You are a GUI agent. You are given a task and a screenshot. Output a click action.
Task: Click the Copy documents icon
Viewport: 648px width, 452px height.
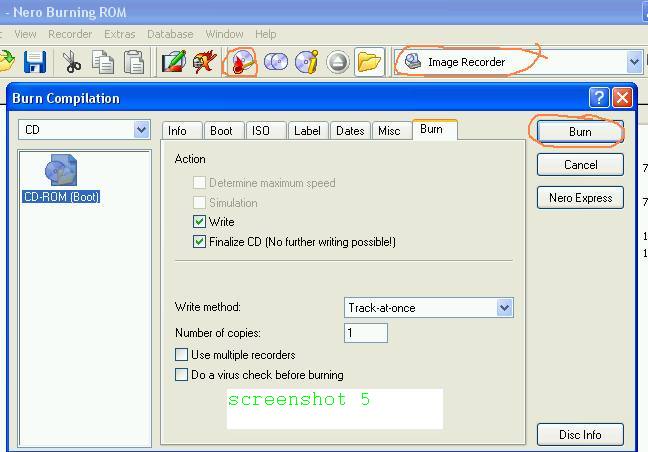point(102,62)
